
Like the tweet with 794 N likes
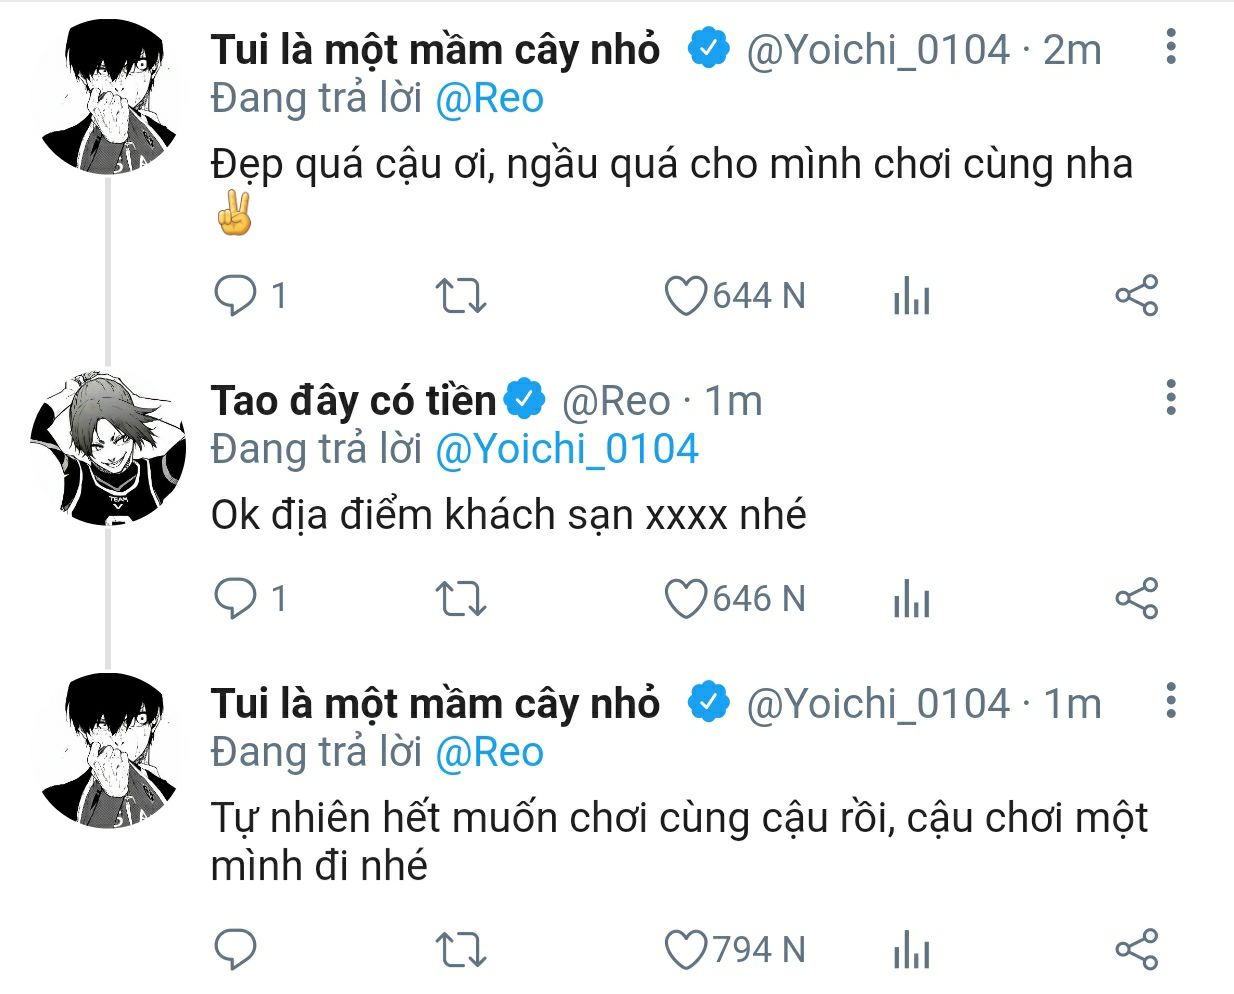pyautogui.click(x=686, y=950)
